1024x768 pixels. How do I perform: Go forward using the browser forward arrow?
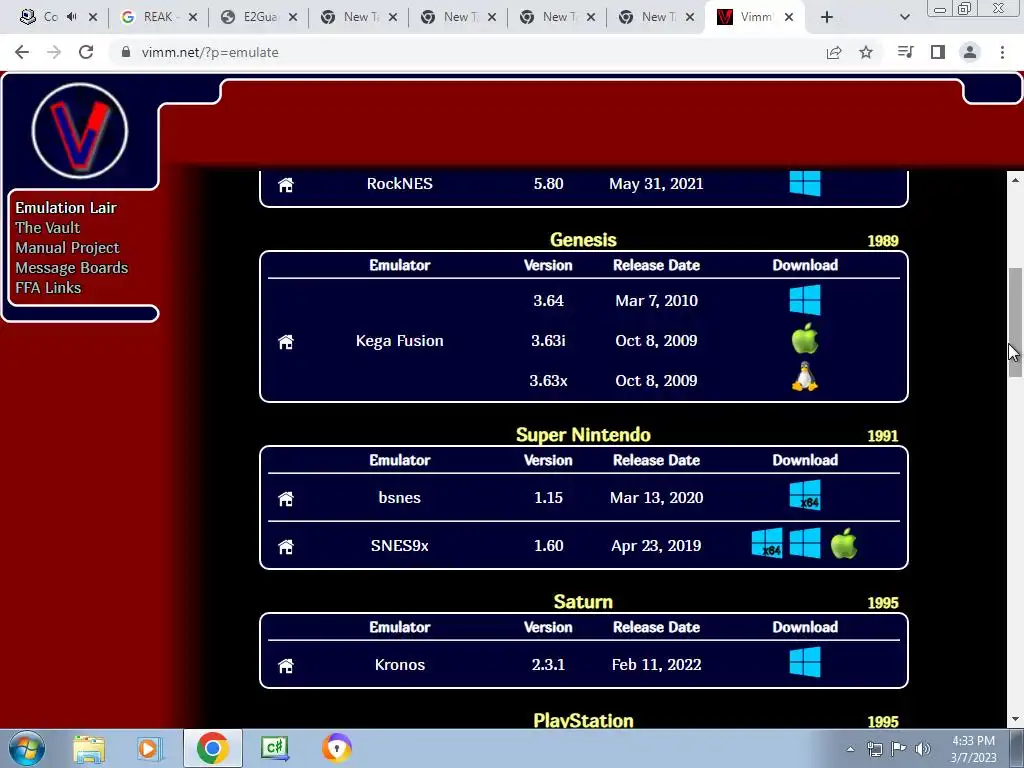[54, 52]
